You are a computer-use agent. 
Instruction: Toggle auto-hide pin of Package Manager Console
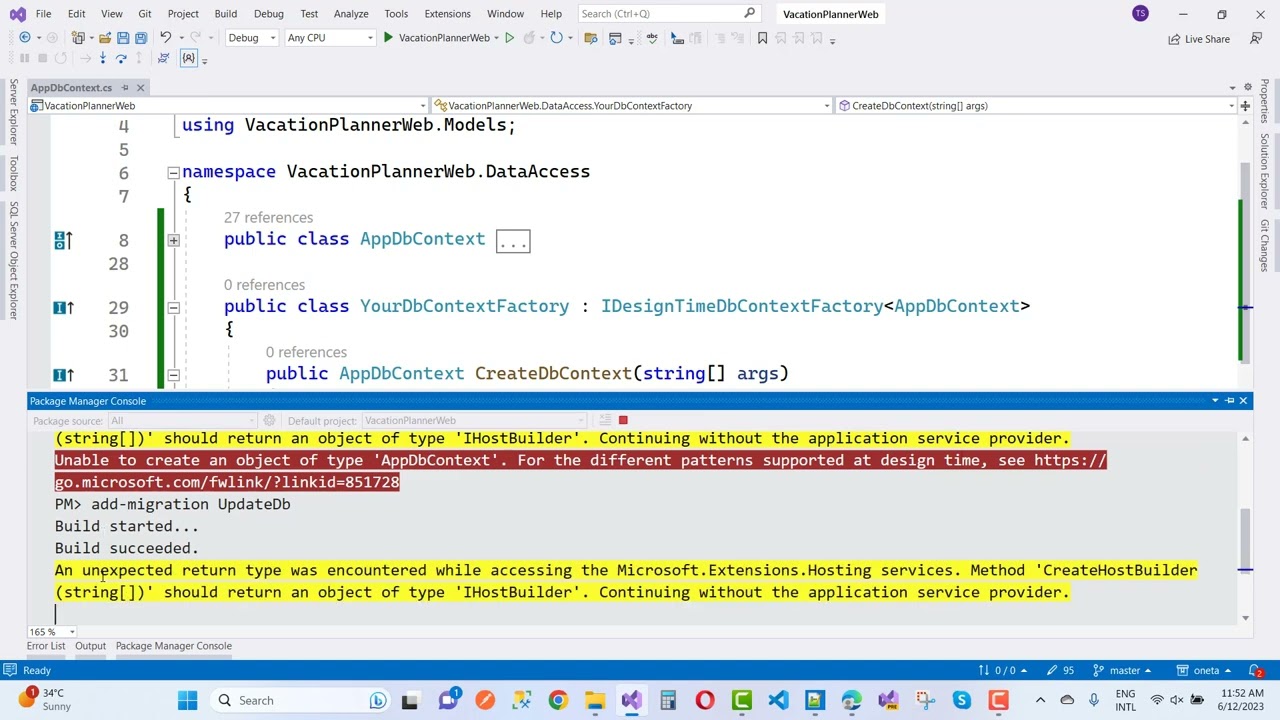(x=1230, y=401)
